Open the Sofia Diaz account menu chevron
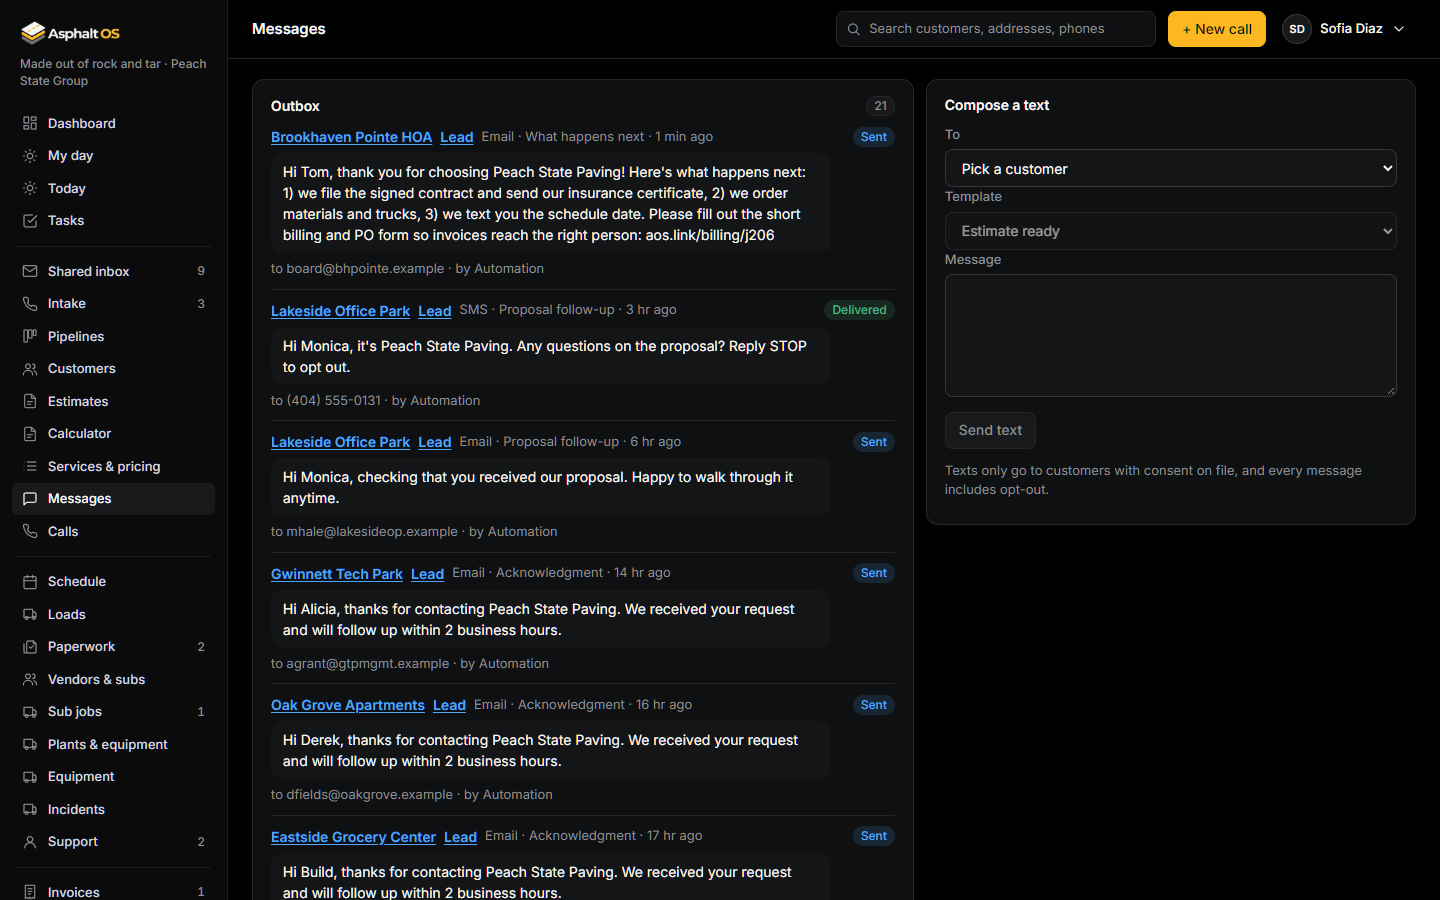Image resolution: width=1440 pixels, height=900 pixels. coord(1399,29)
